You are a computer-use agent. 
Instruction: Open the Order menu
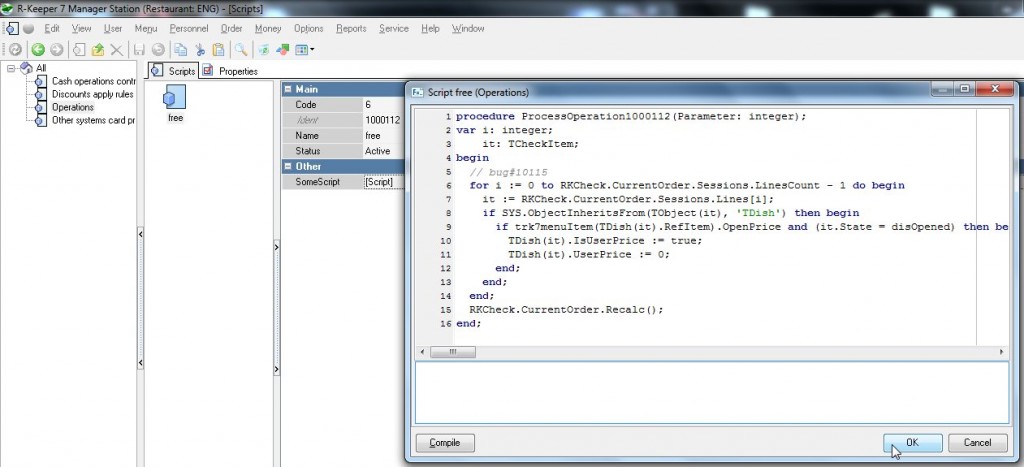tap(231, 29)
